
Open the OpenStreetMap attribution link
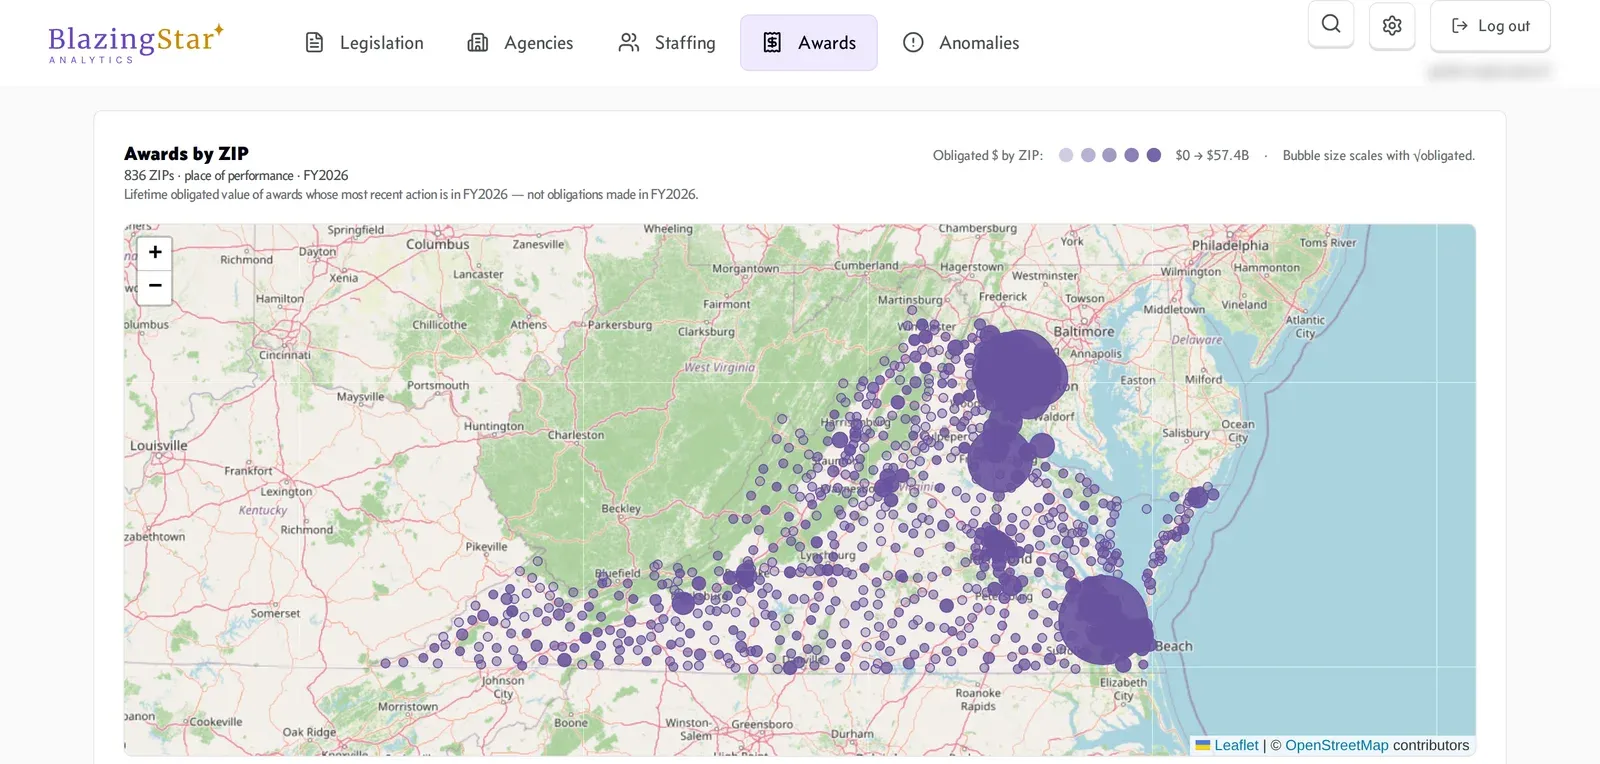1337,745
